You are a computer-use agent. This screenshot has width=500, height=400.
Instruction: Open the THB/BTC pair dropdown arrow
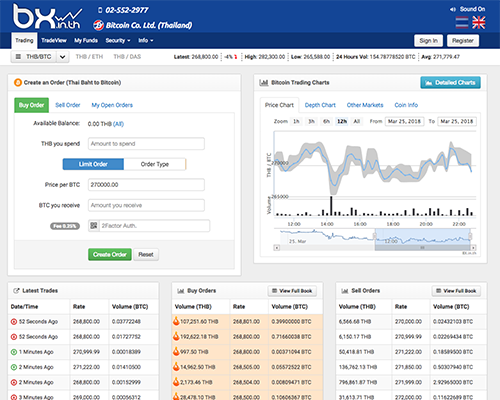pos(62,57)
